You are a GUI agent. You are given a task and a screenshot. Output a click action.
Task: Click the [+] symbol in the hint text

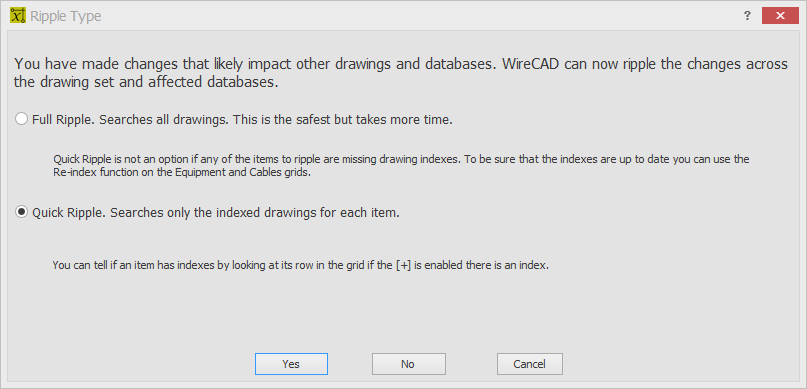tap(406, 266)
